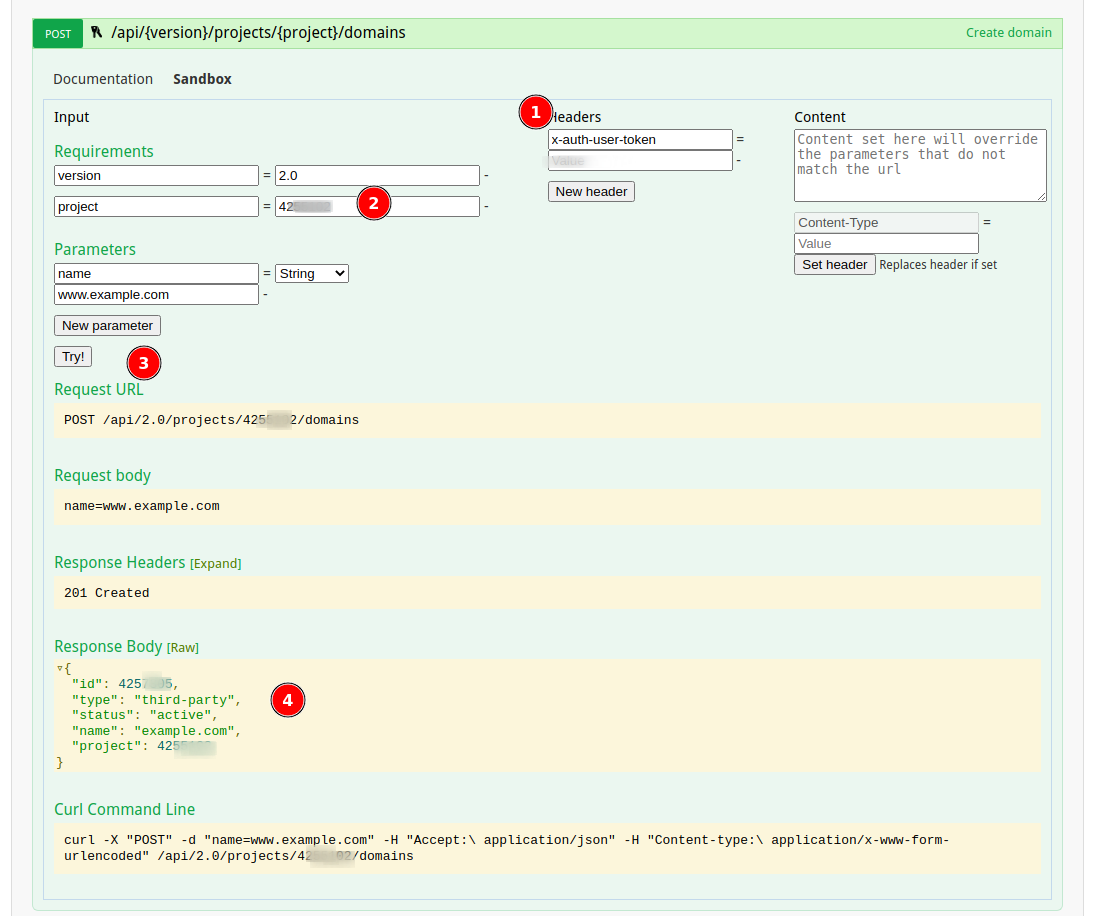Focus the www.example.com parameter value field
Viewport: 1093px width, 916px height.
point(156,294)
